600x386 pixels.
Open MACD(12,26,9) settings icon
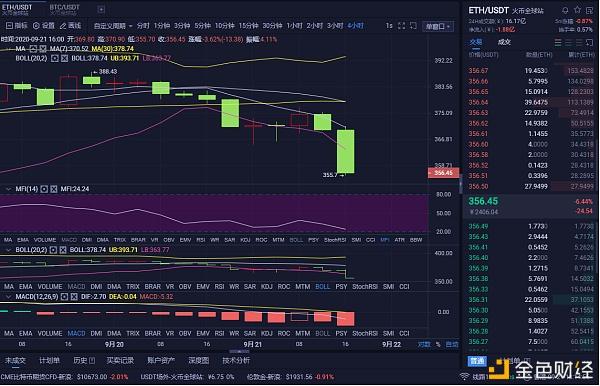(x=65, y=297)
